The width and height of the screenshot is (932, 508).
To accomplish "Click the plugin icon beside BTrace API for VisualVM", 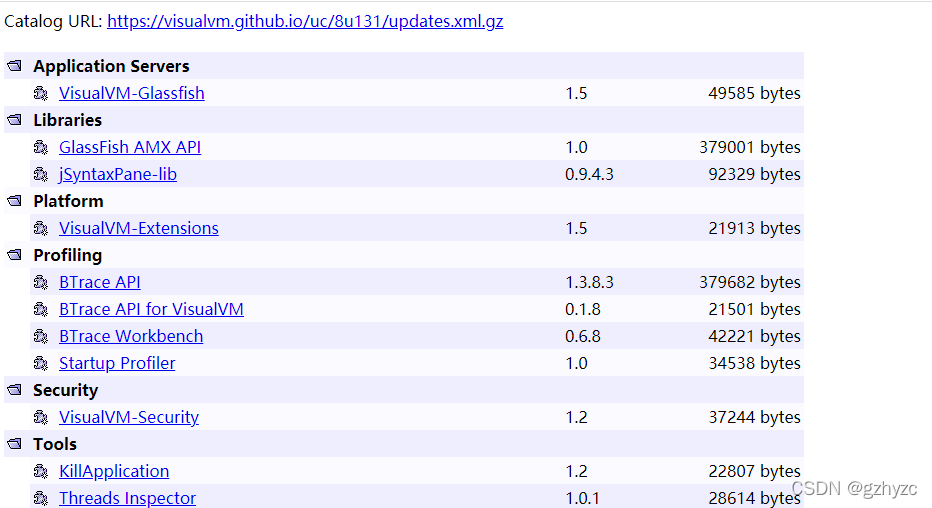I will pyautogui.click(x=40, y=309).
